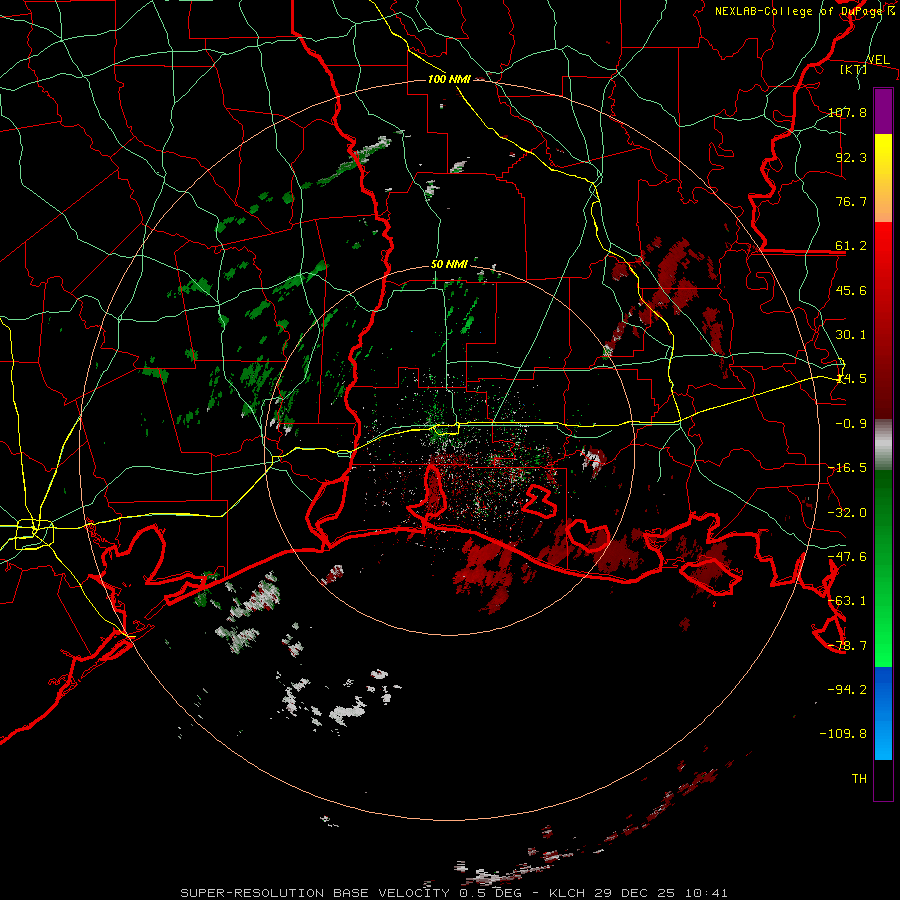Viewport: 900px width, 900px height.
Task: Click the NEXLAB-College of DuPage title text
Action: (x=804, y=11)
